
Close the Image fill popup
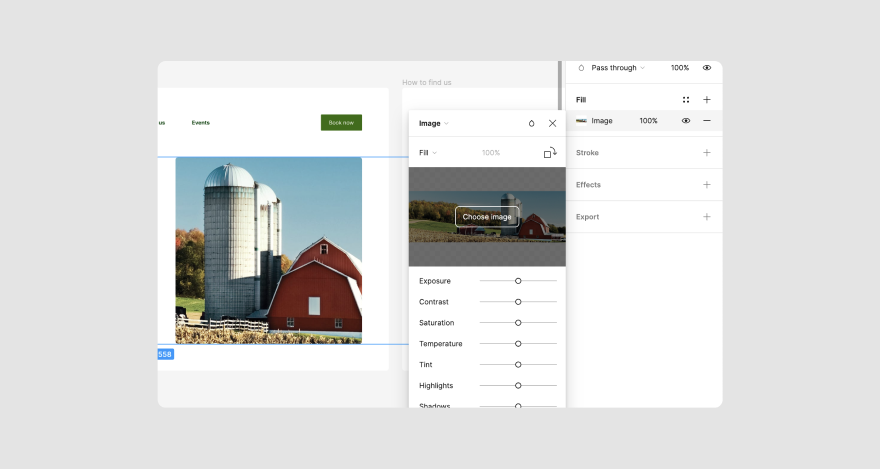tap(552, 123)
